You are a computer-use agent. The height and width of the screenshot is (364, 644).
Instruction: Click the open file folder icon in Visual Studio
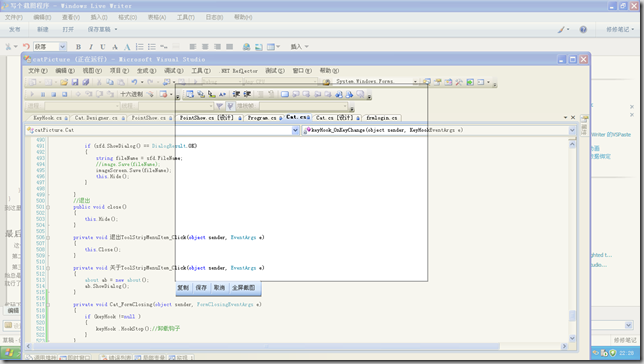pyautogui.click(x=64, y=82)
